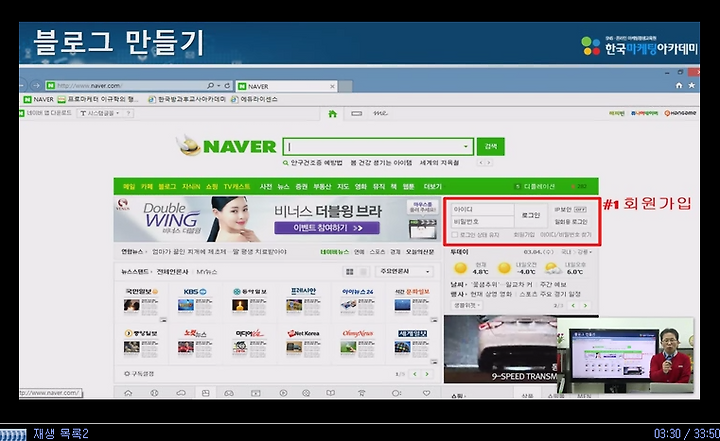This screenshot has height=441, width=720.
Task: Open the 국민일보 news logo
Action: [141, 291]
